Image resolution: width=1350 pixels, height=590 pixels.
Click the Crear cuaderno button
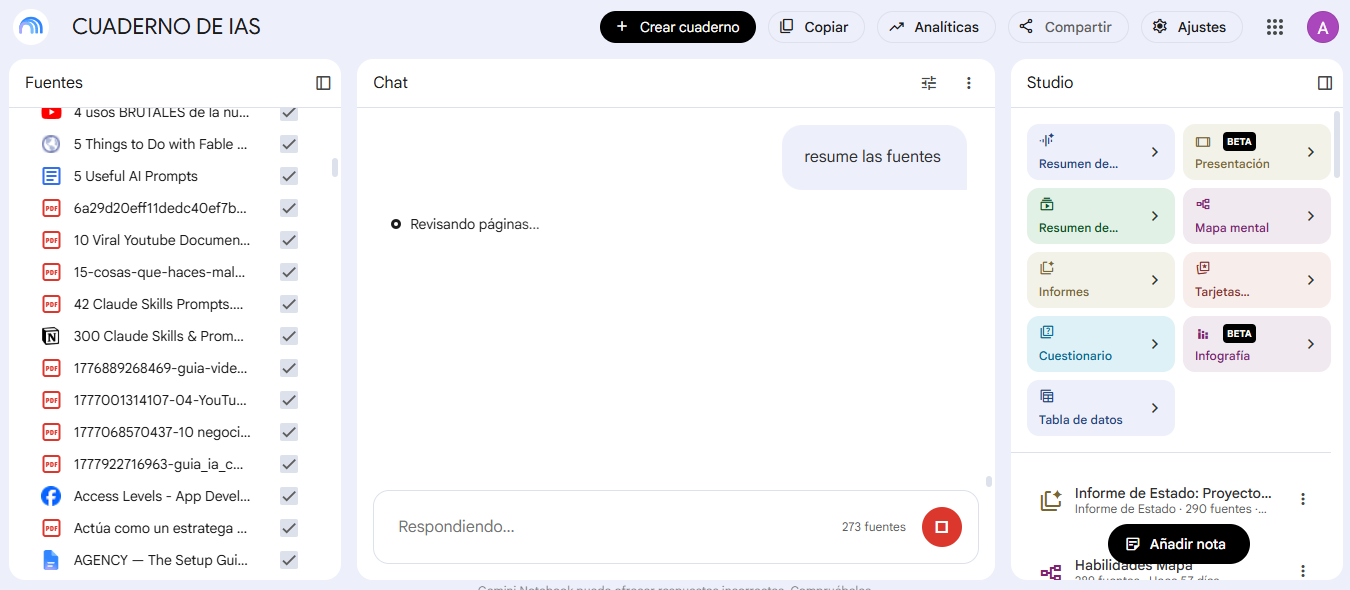click(678, 27)
